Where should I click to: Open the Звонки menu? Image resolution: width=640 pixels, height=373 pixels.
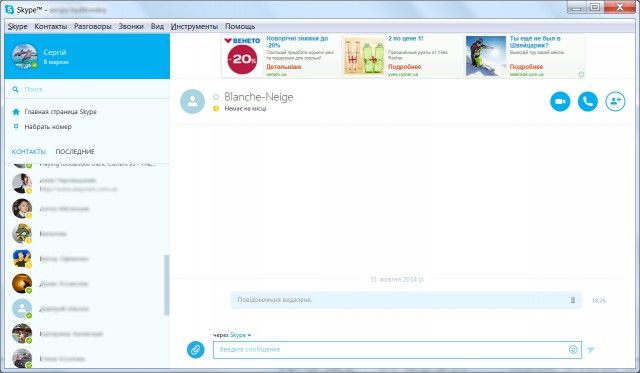pos(131,26)
